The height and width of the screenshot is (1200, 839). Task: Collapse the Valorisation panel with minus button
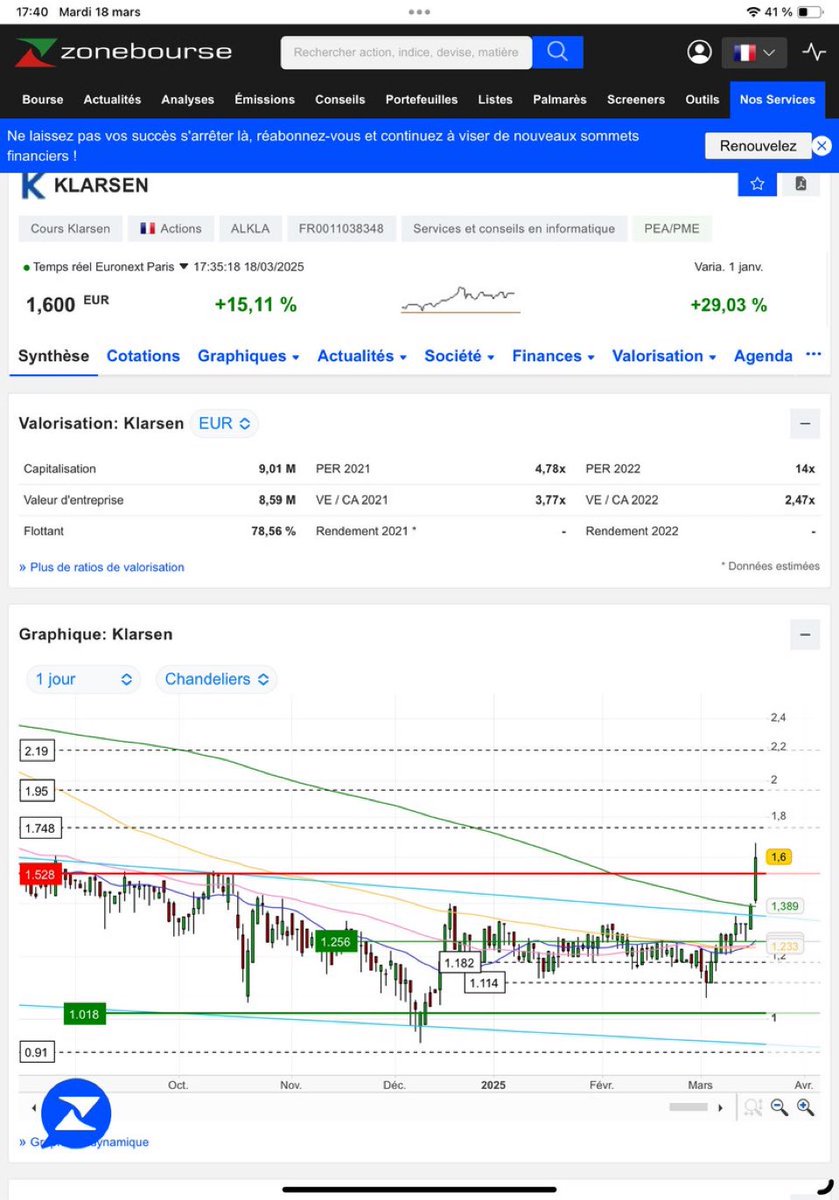point(804,423)
